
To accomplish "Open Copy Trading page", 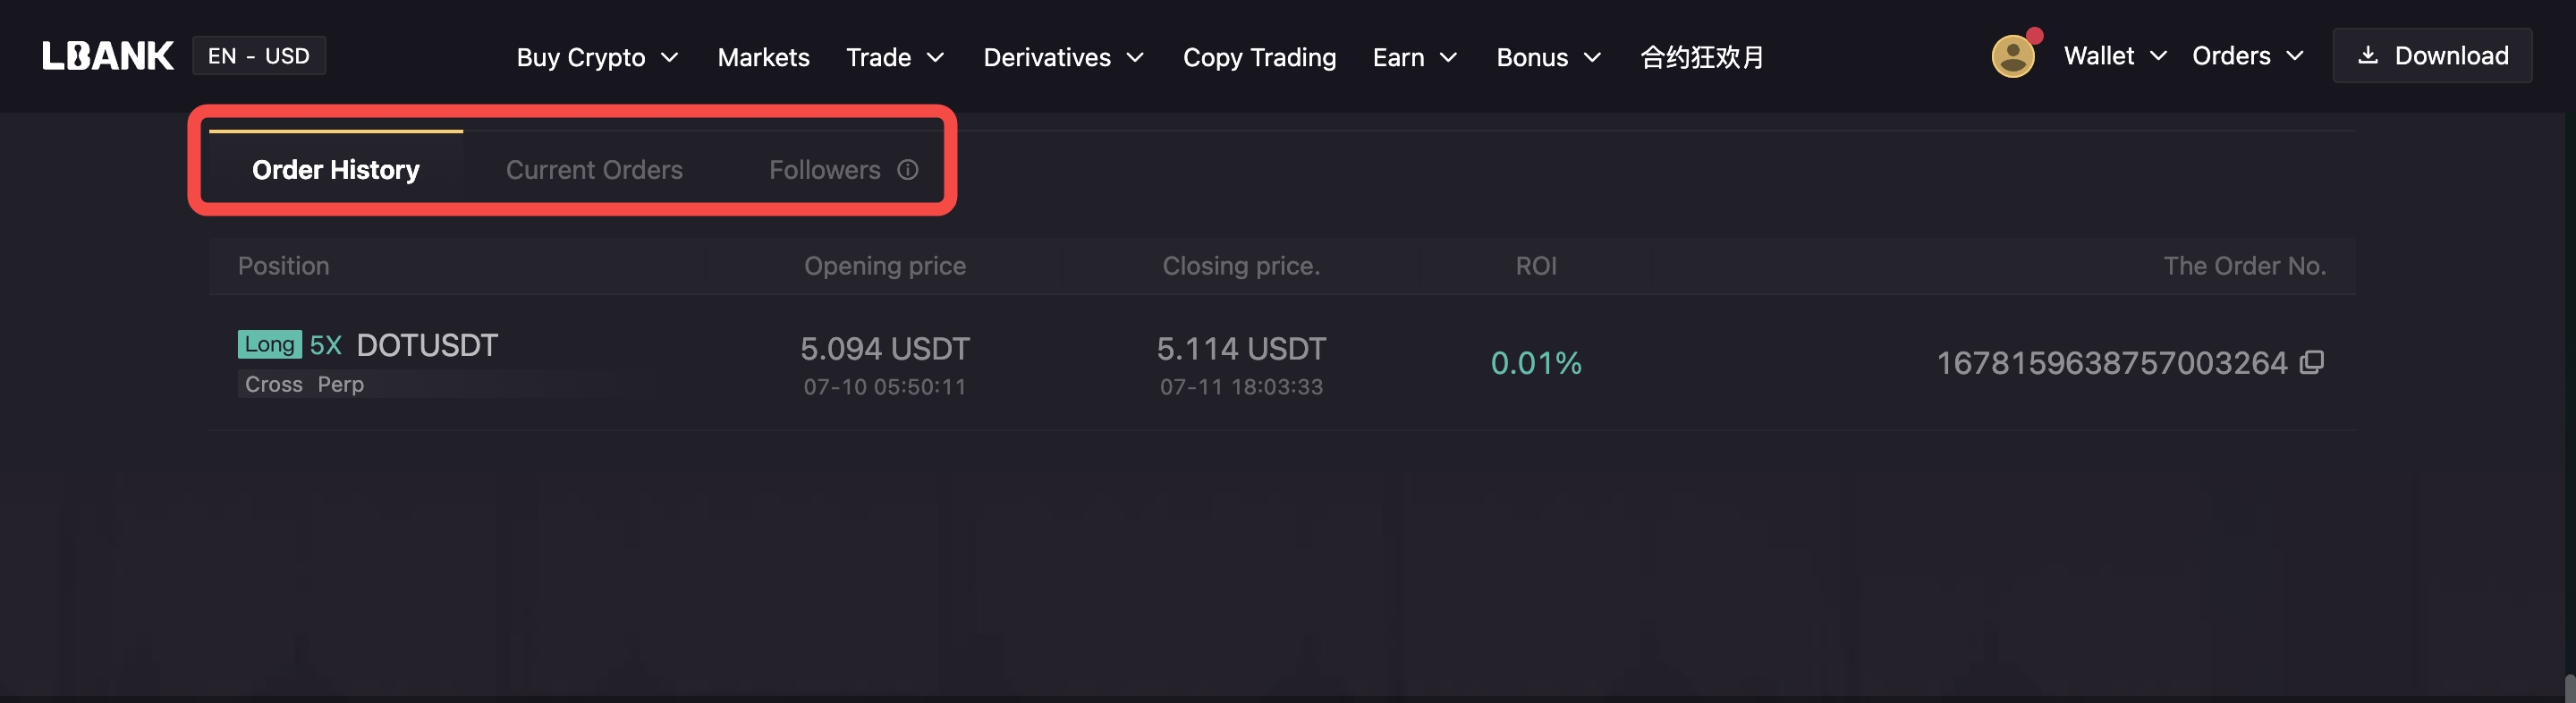I will tap(1259, 57).
